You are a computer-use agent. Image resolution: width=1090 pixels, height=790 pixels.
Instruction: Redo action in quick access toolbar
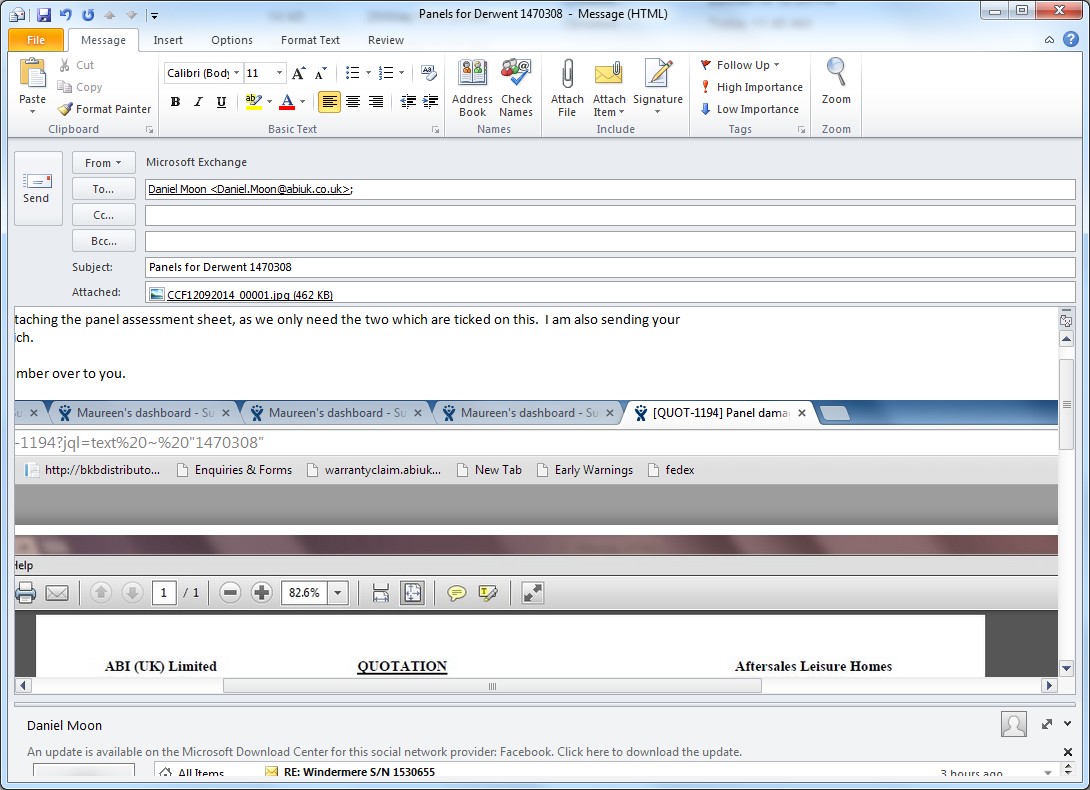click(x=88, y=14)
